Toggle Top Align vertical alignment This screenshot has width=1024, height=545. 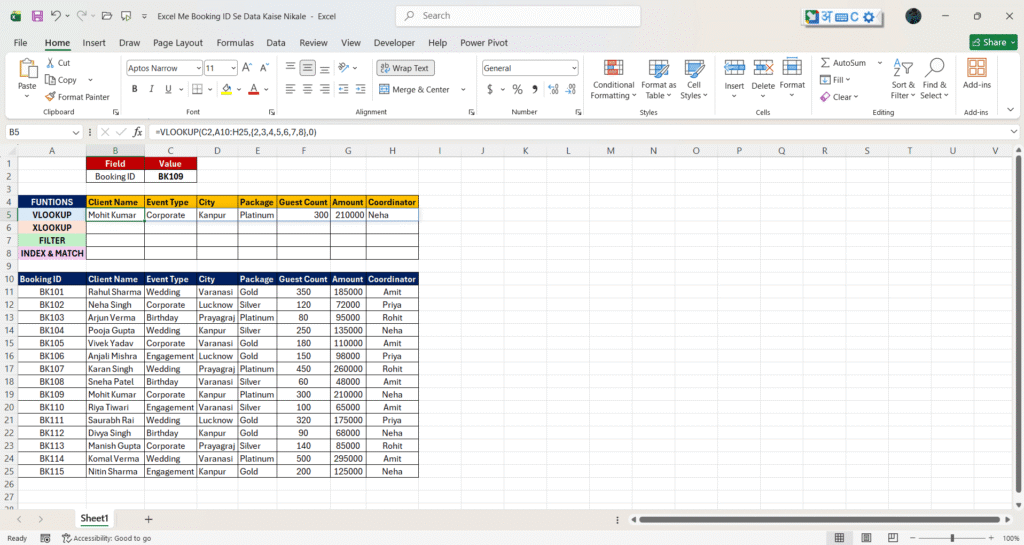[291, 68]
